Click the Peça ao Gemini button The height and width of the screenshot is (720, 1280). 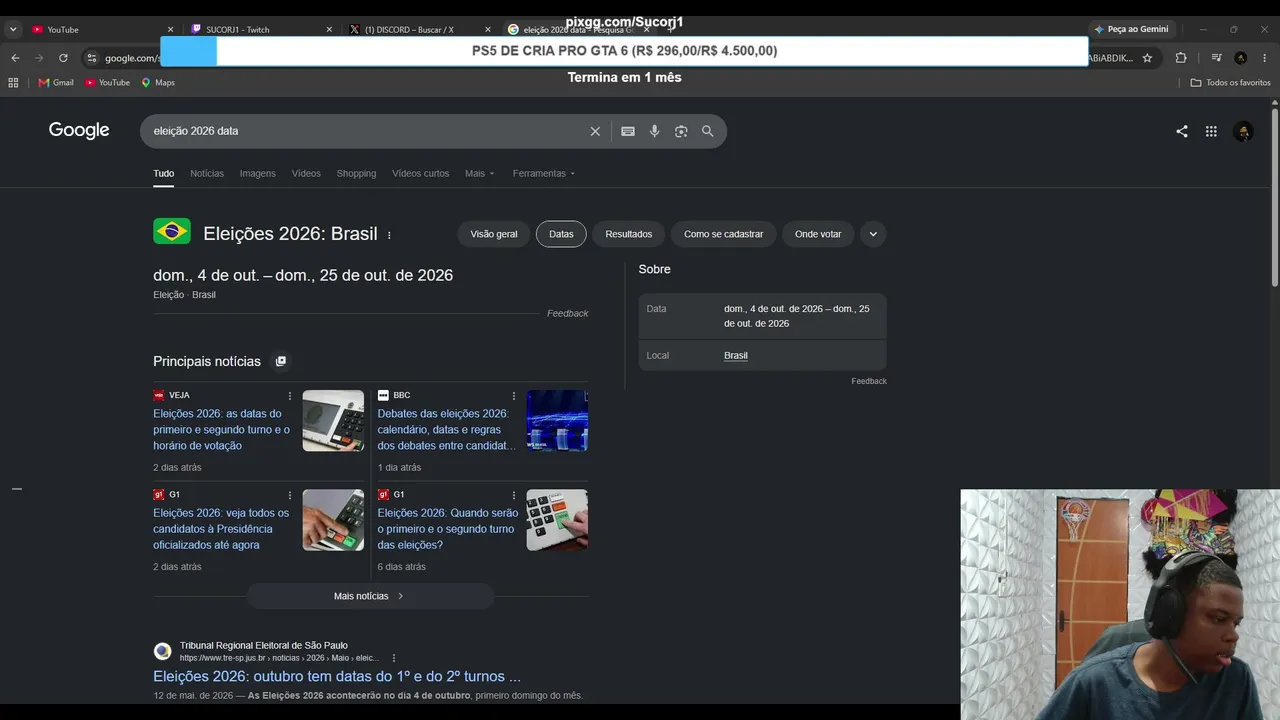[1131, 30]
